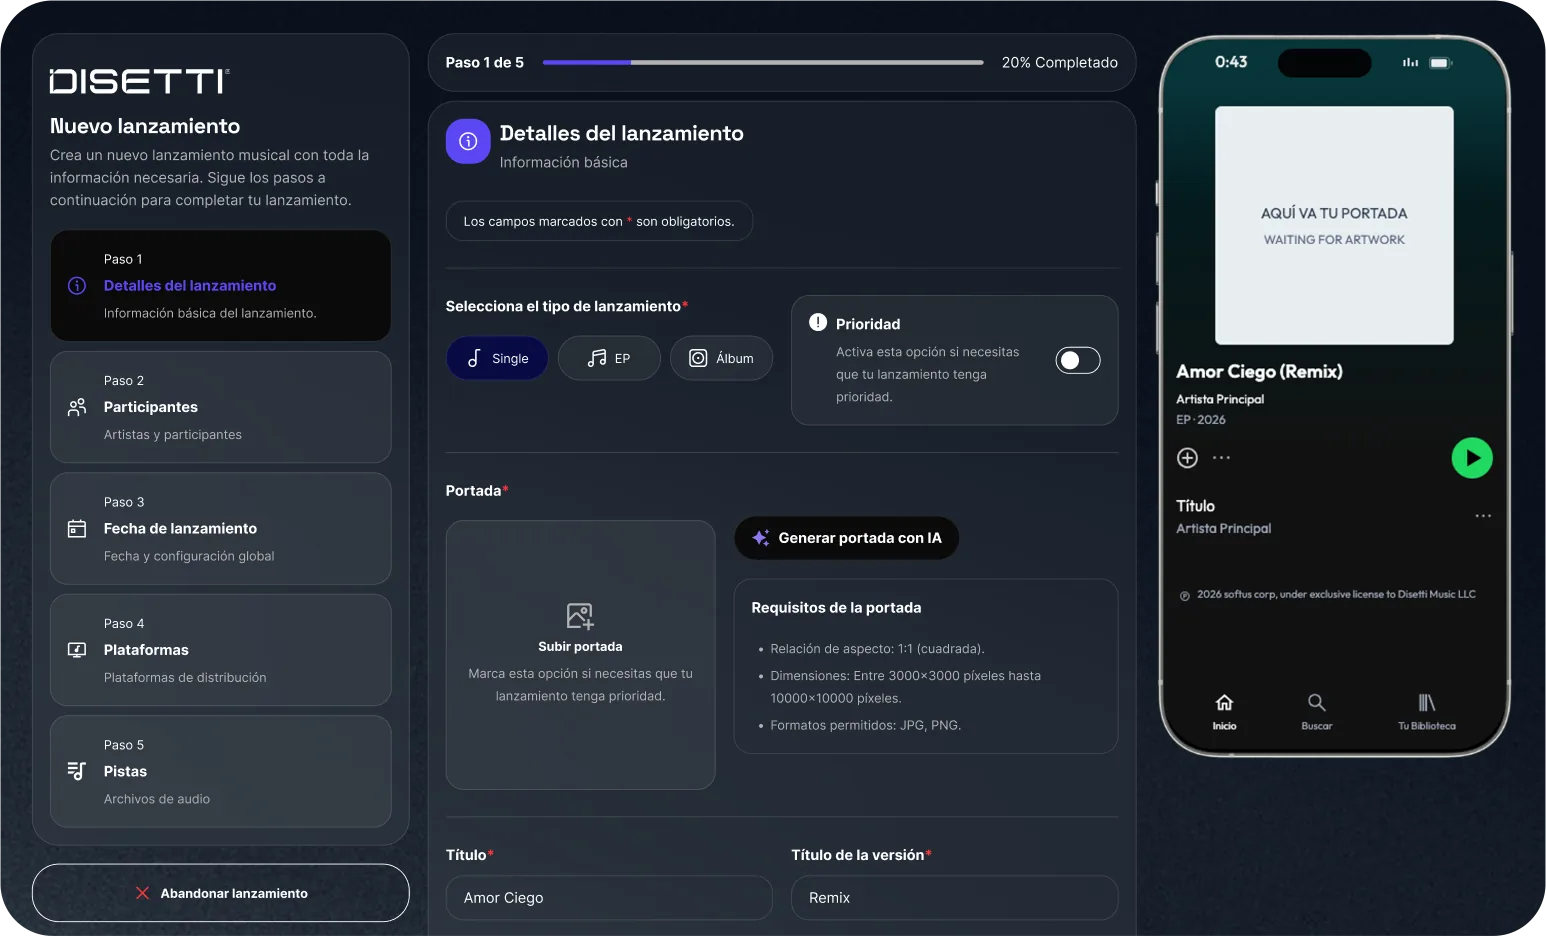Viewport: 1546px width, 936px height.
Task: Click 'Paso 1 de 5' label
Action: (x=485, y=62)
